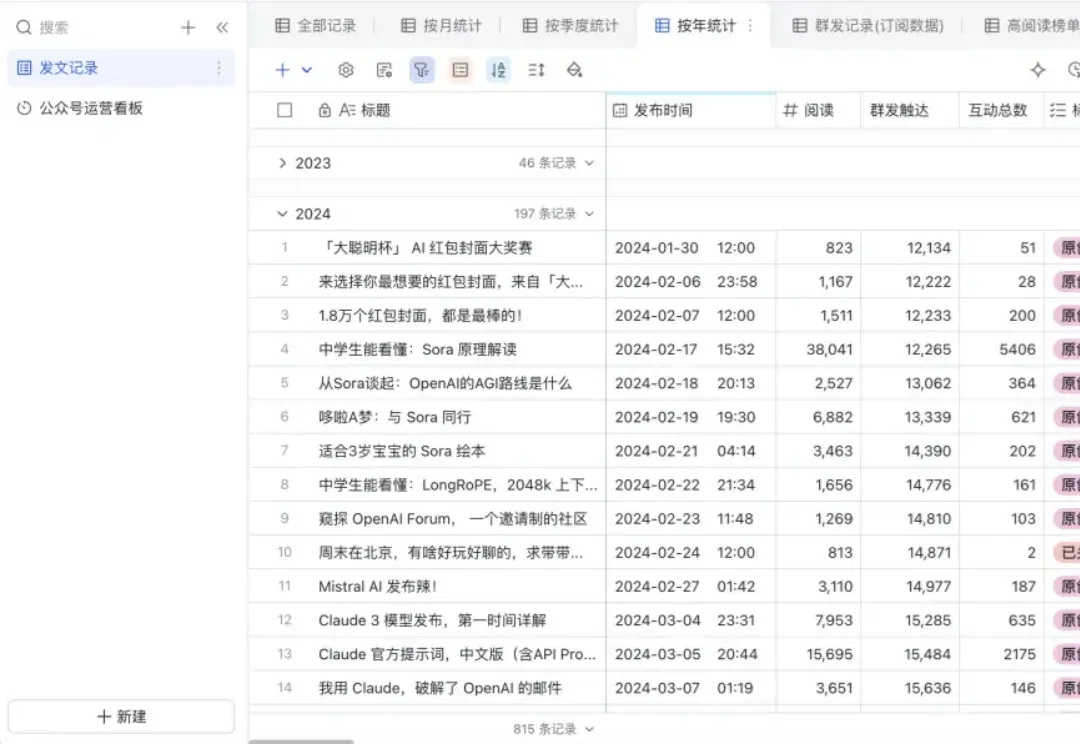The width and height of the screenshot is (1080, 744).
Task: Open row 从Sora谈起: OpenAI的AGI路线是什么
Action: (x=445, y=383)
